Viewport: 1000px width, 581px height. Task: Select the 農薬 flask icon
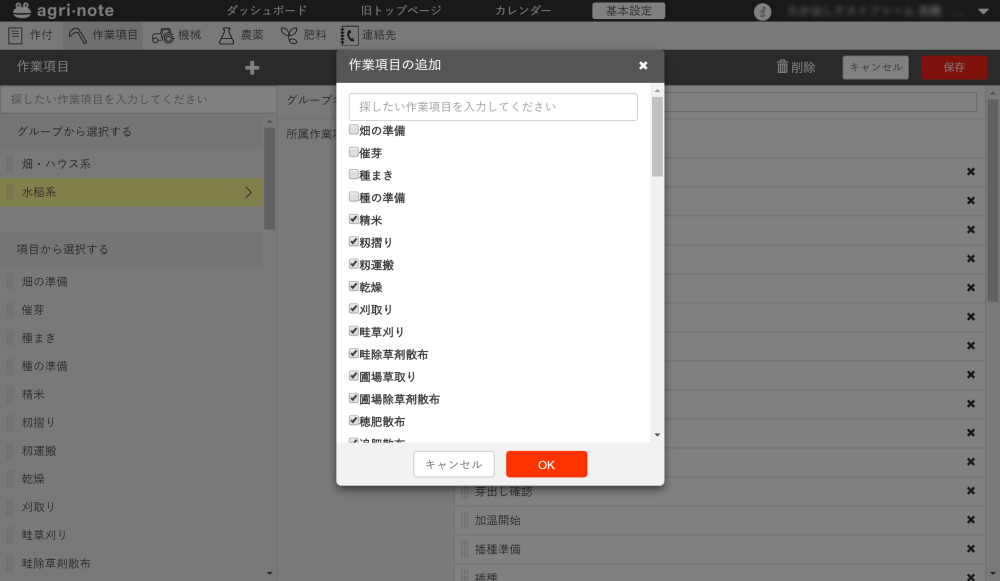[227, 36]
